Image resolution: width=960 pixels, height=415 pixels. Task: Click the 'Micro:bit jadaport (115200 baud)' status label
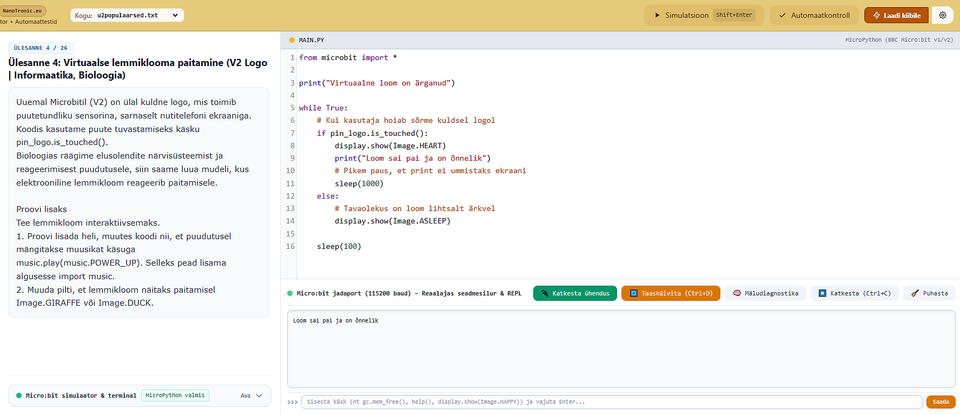[x=409, y=293]
